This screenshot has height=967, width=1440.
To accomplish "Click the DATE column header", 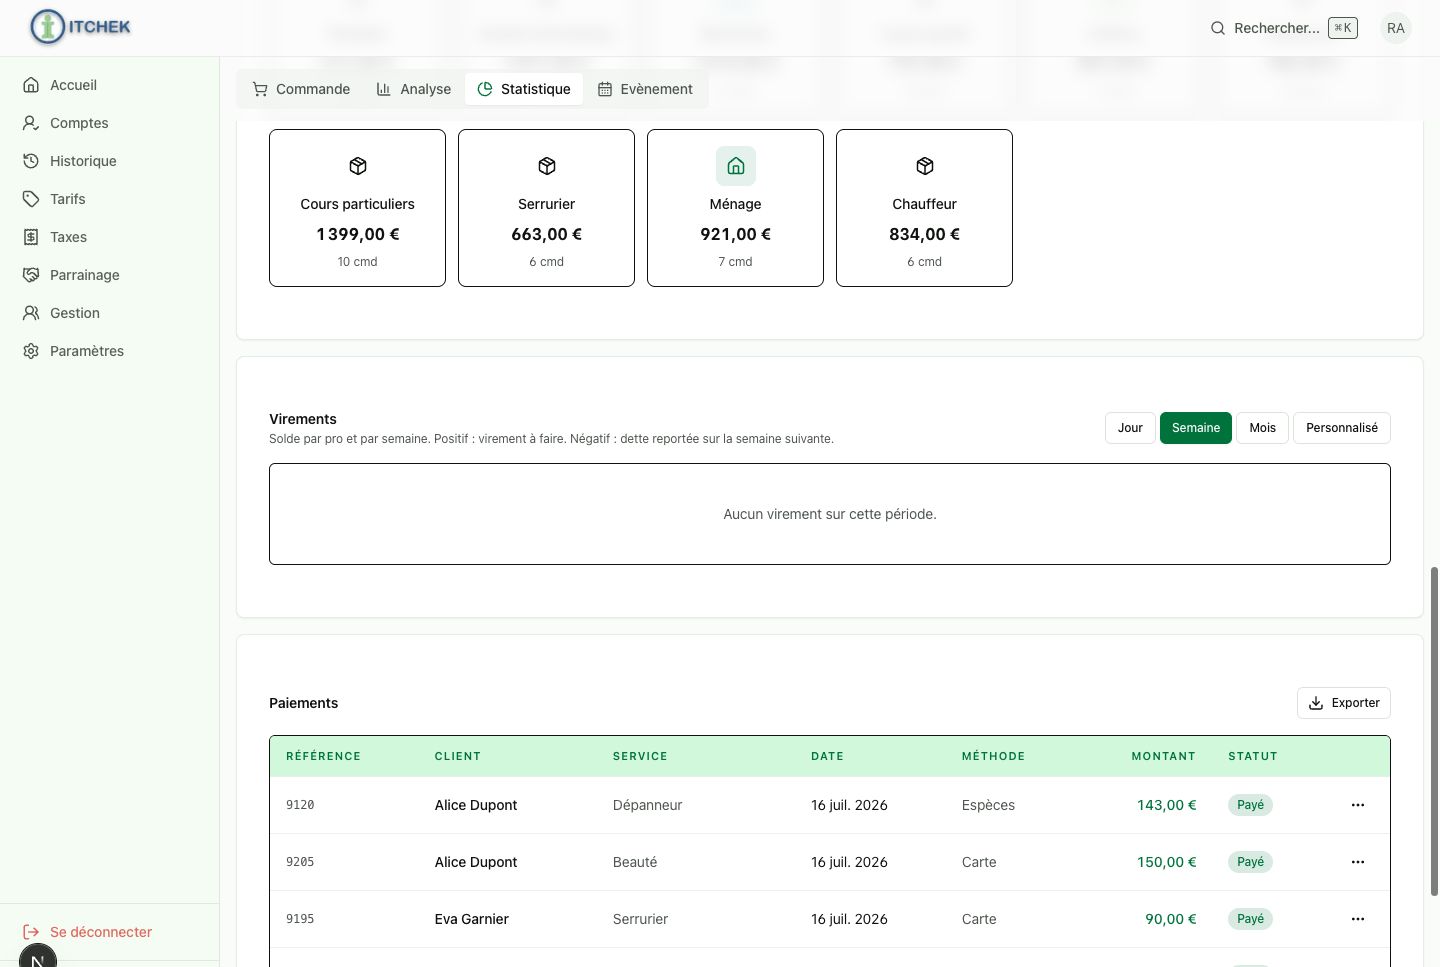I will click(x=827, y=756).
